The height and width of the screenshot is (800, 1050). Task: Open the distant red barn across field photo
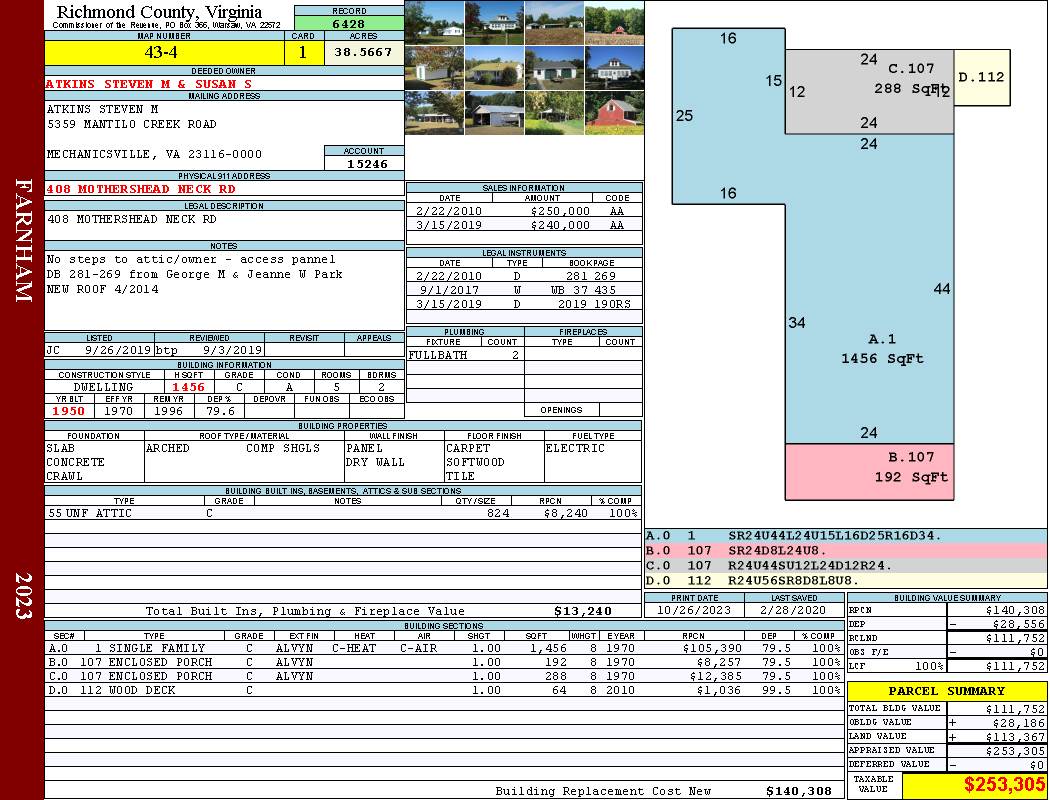click(x=614, y=23)
